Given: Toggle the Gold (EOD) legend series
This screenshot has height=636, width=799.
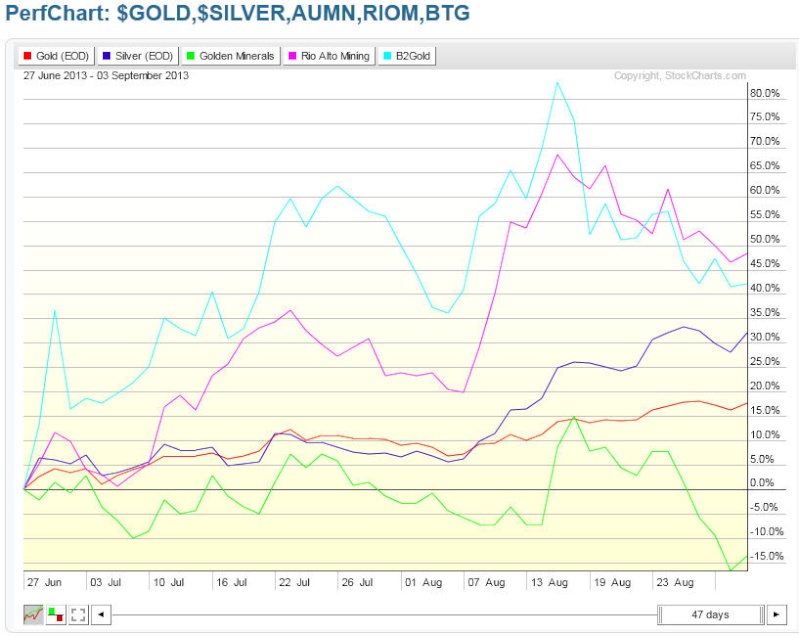Looking at the screenshot, I should [x=56, y=56].
